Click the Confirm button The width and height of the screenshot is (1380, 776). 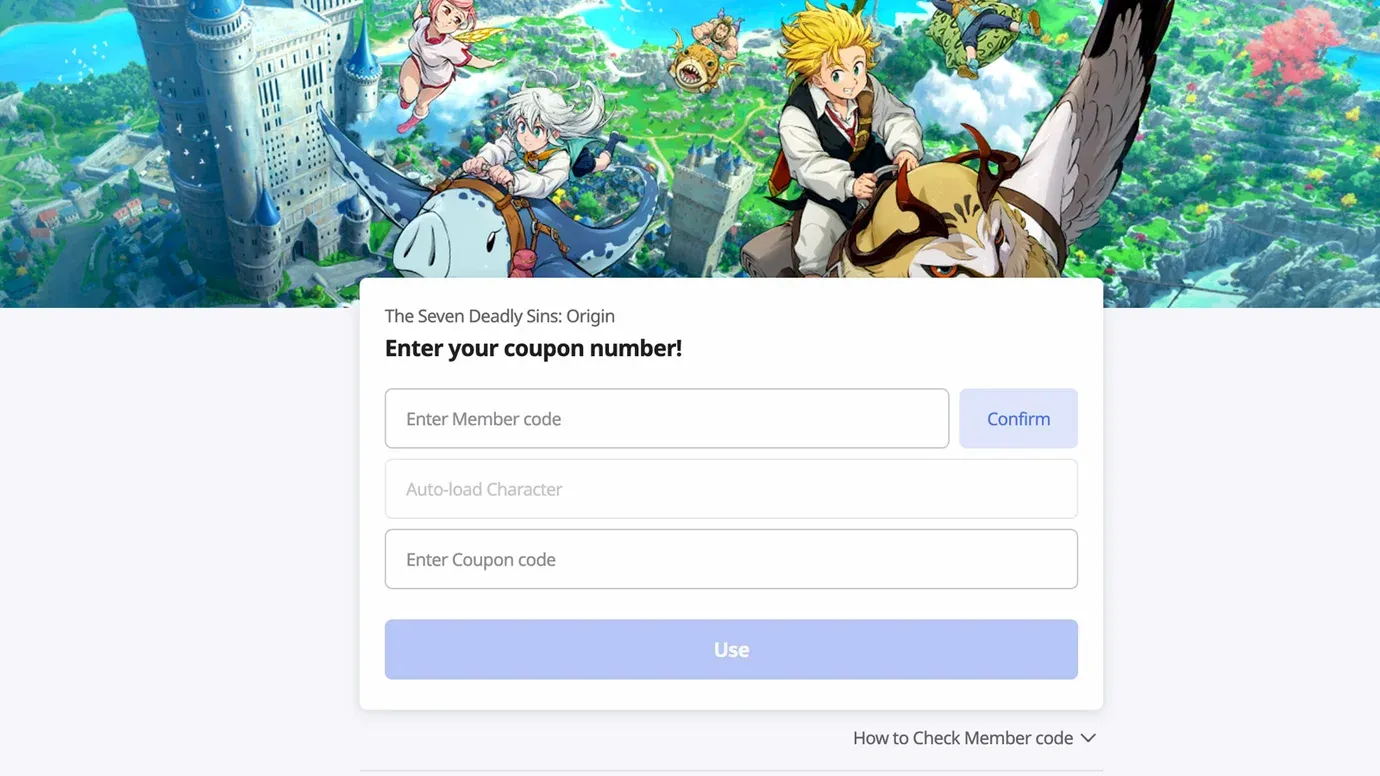(1018, 418)
